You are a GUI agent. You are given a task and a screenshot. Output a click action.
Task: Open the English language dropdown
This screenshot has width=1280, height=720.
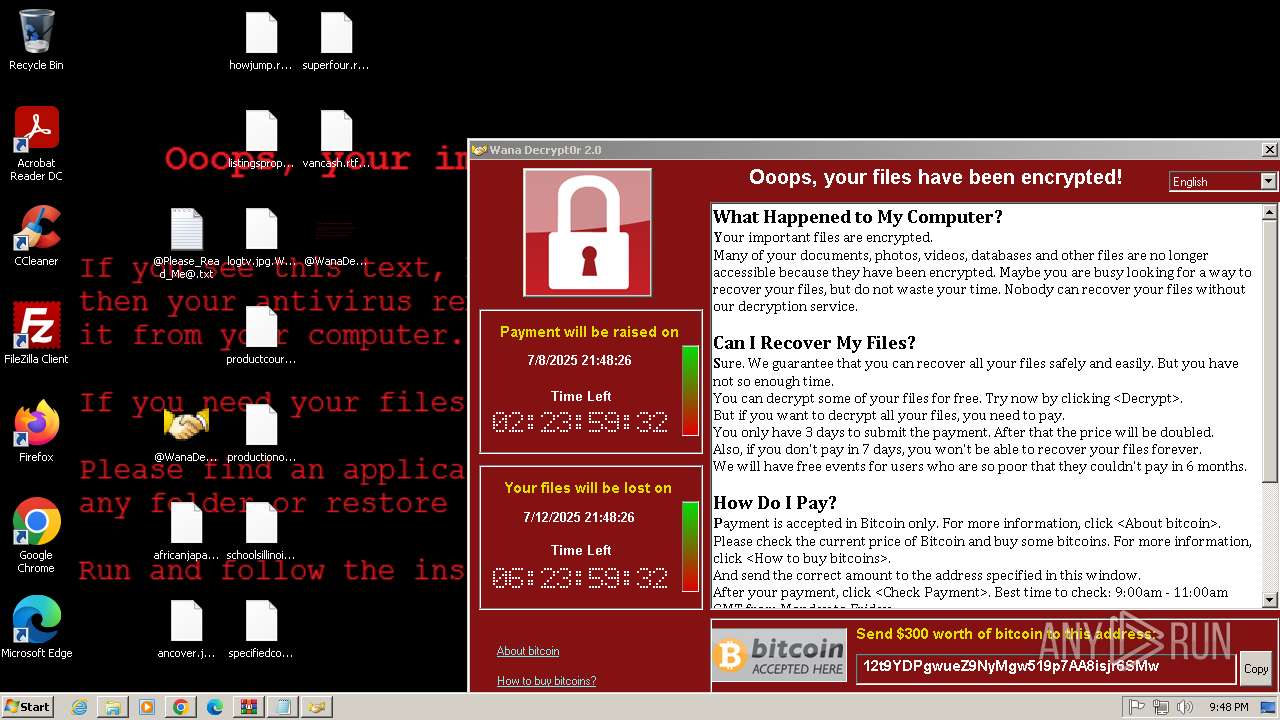pyautogui.click(x=1223, y=181)
